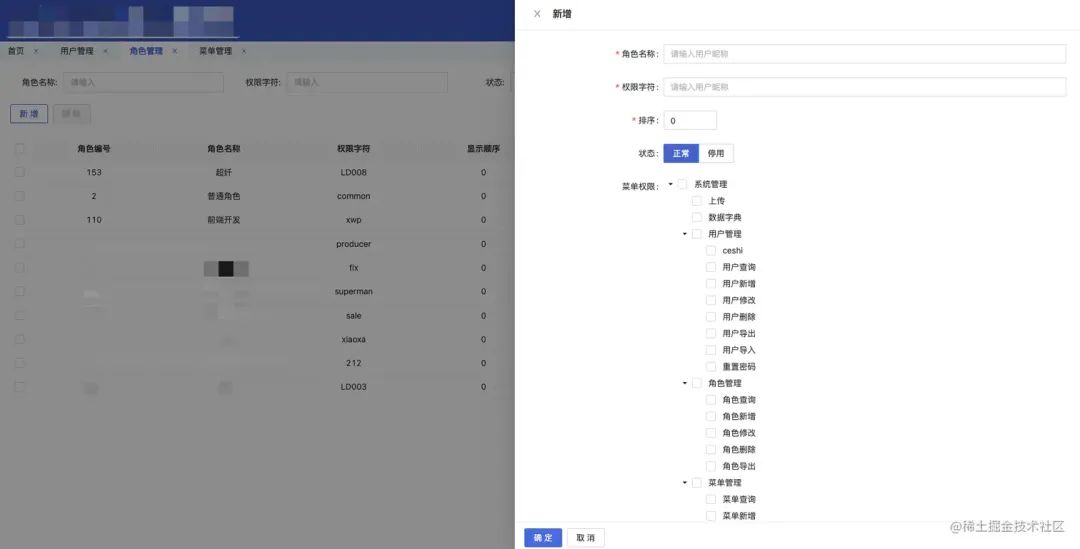The image size is (1080, 549).
Task: Switch to the 首页 tab
Action: pyautogui.click(x=16, y=51)
